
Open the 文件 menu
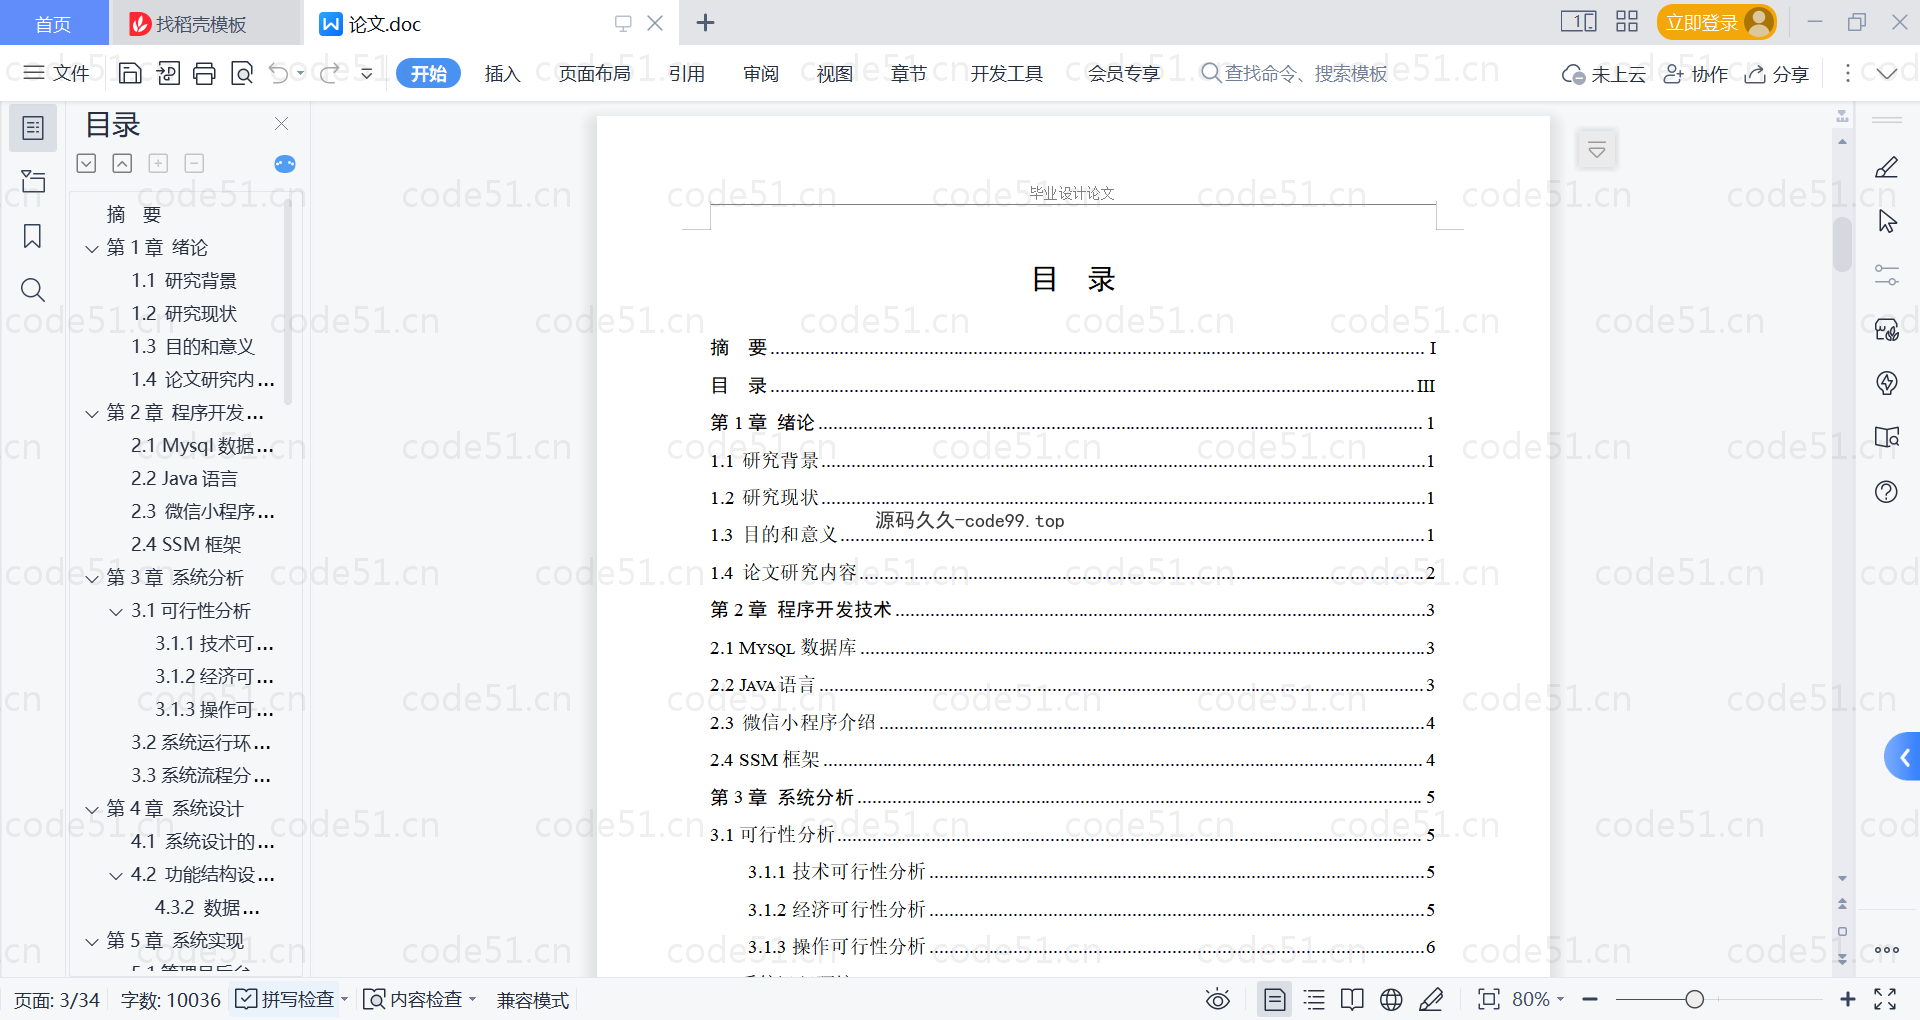tap(56, 73)
